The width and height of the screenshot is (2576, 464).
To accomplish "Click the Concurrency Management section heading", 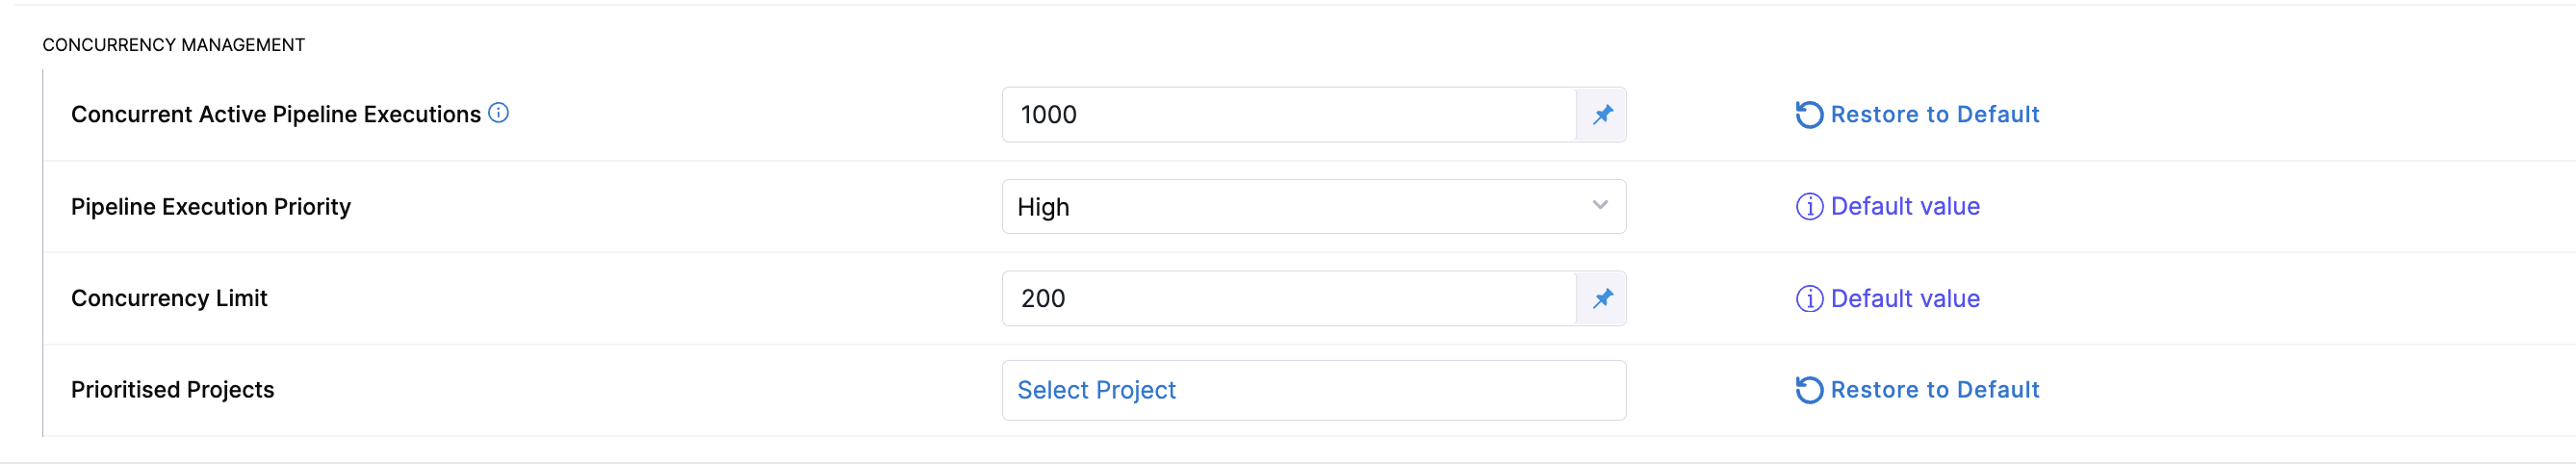I will 173,45.
